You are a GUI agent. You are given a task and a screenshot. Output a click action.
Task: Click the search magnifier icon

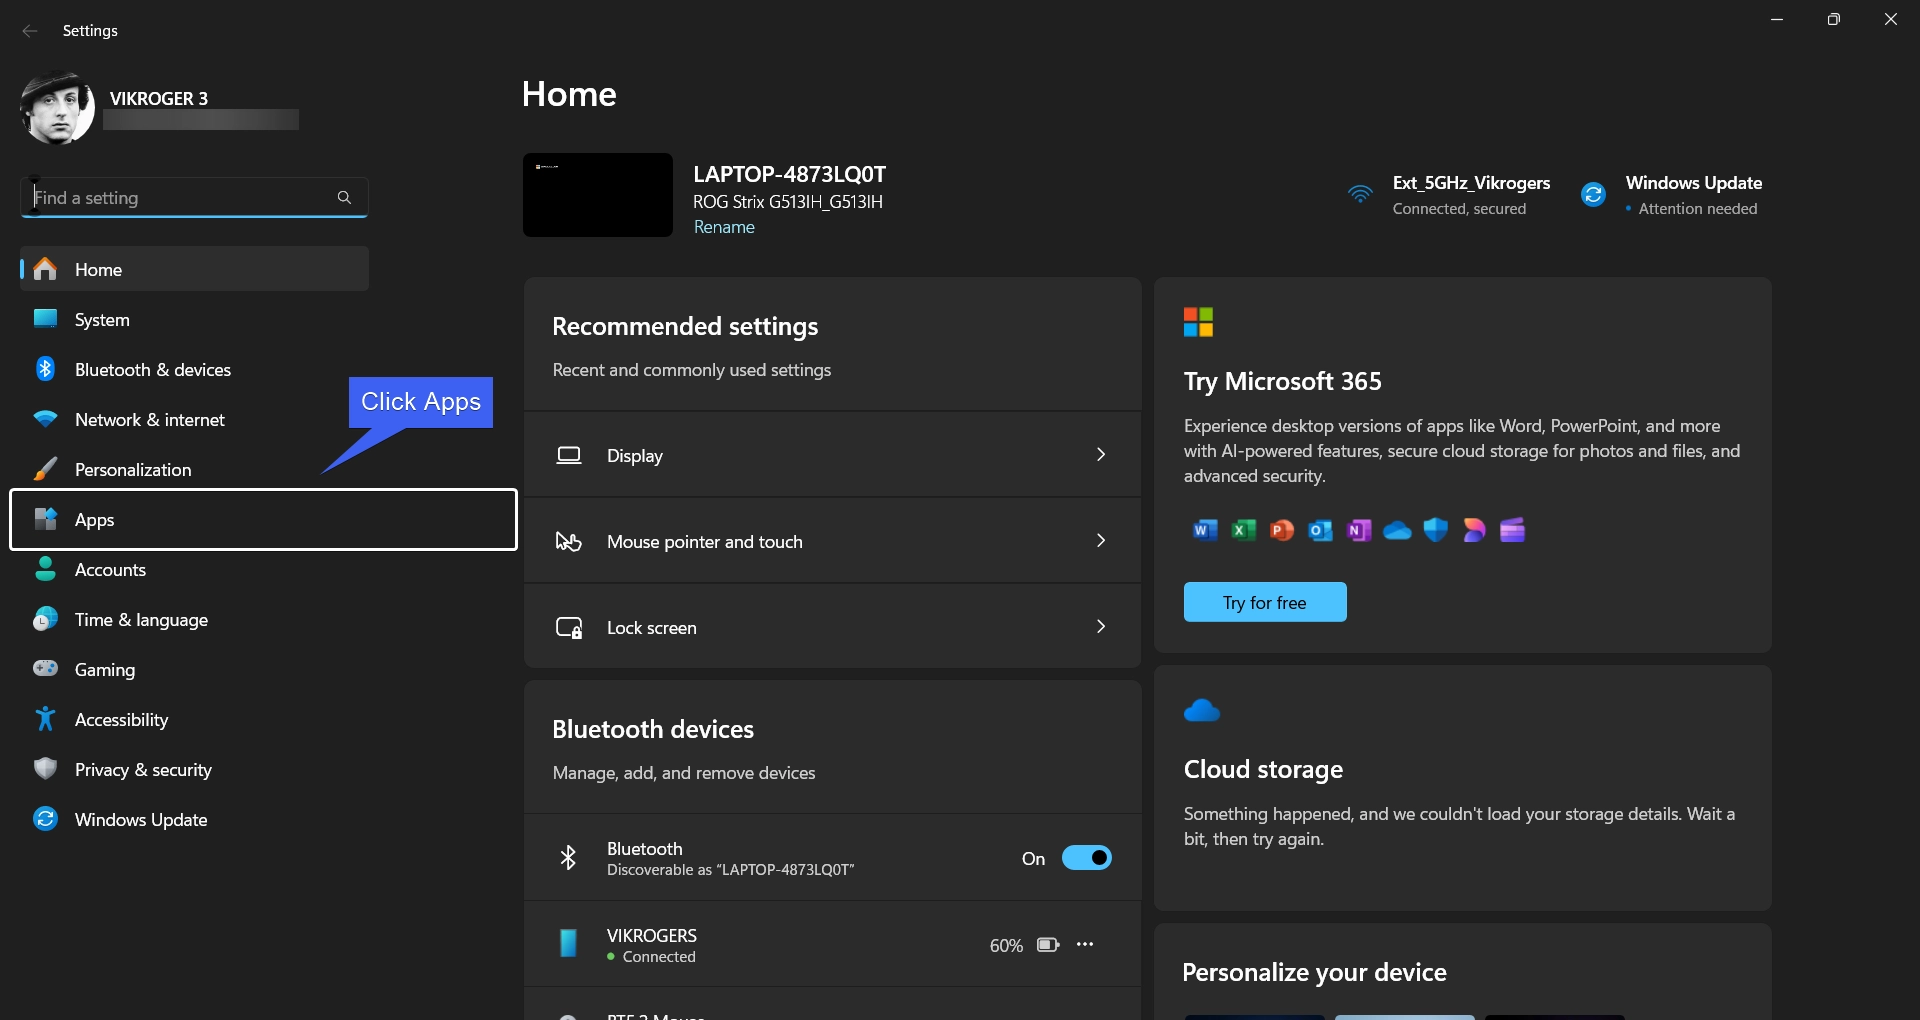point(344,197)
